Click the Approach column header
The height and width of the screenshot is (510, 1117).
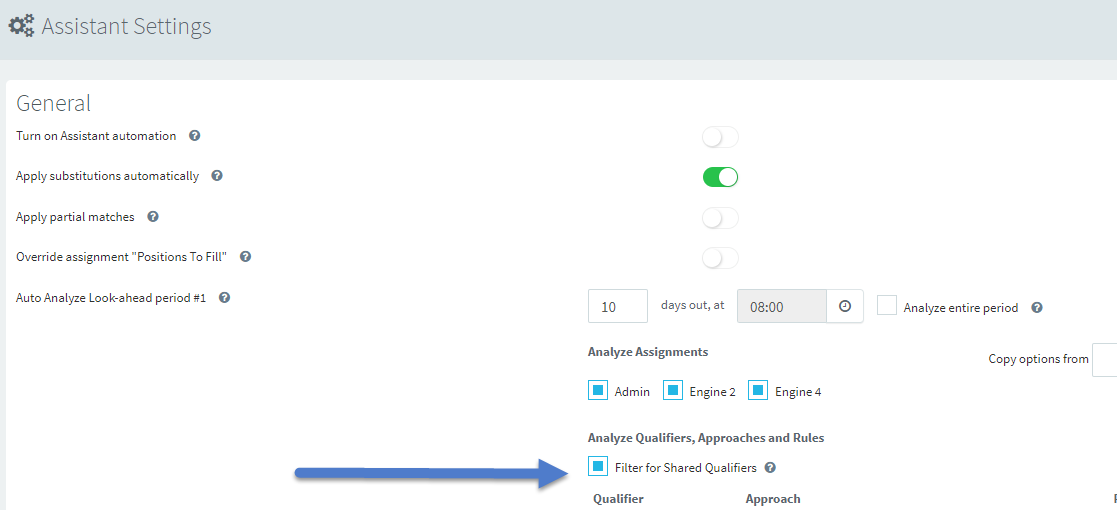click(773, 499)
